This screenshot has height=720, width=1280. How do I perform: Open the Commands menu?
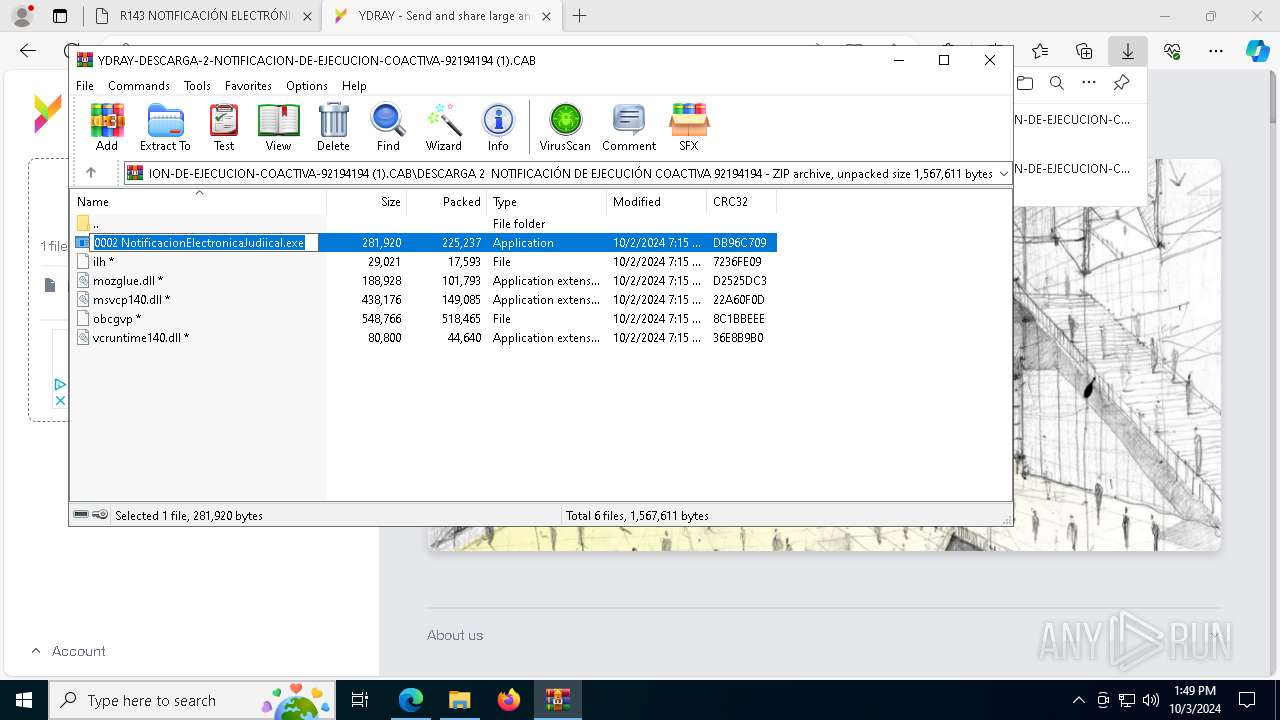pos(139,86)
